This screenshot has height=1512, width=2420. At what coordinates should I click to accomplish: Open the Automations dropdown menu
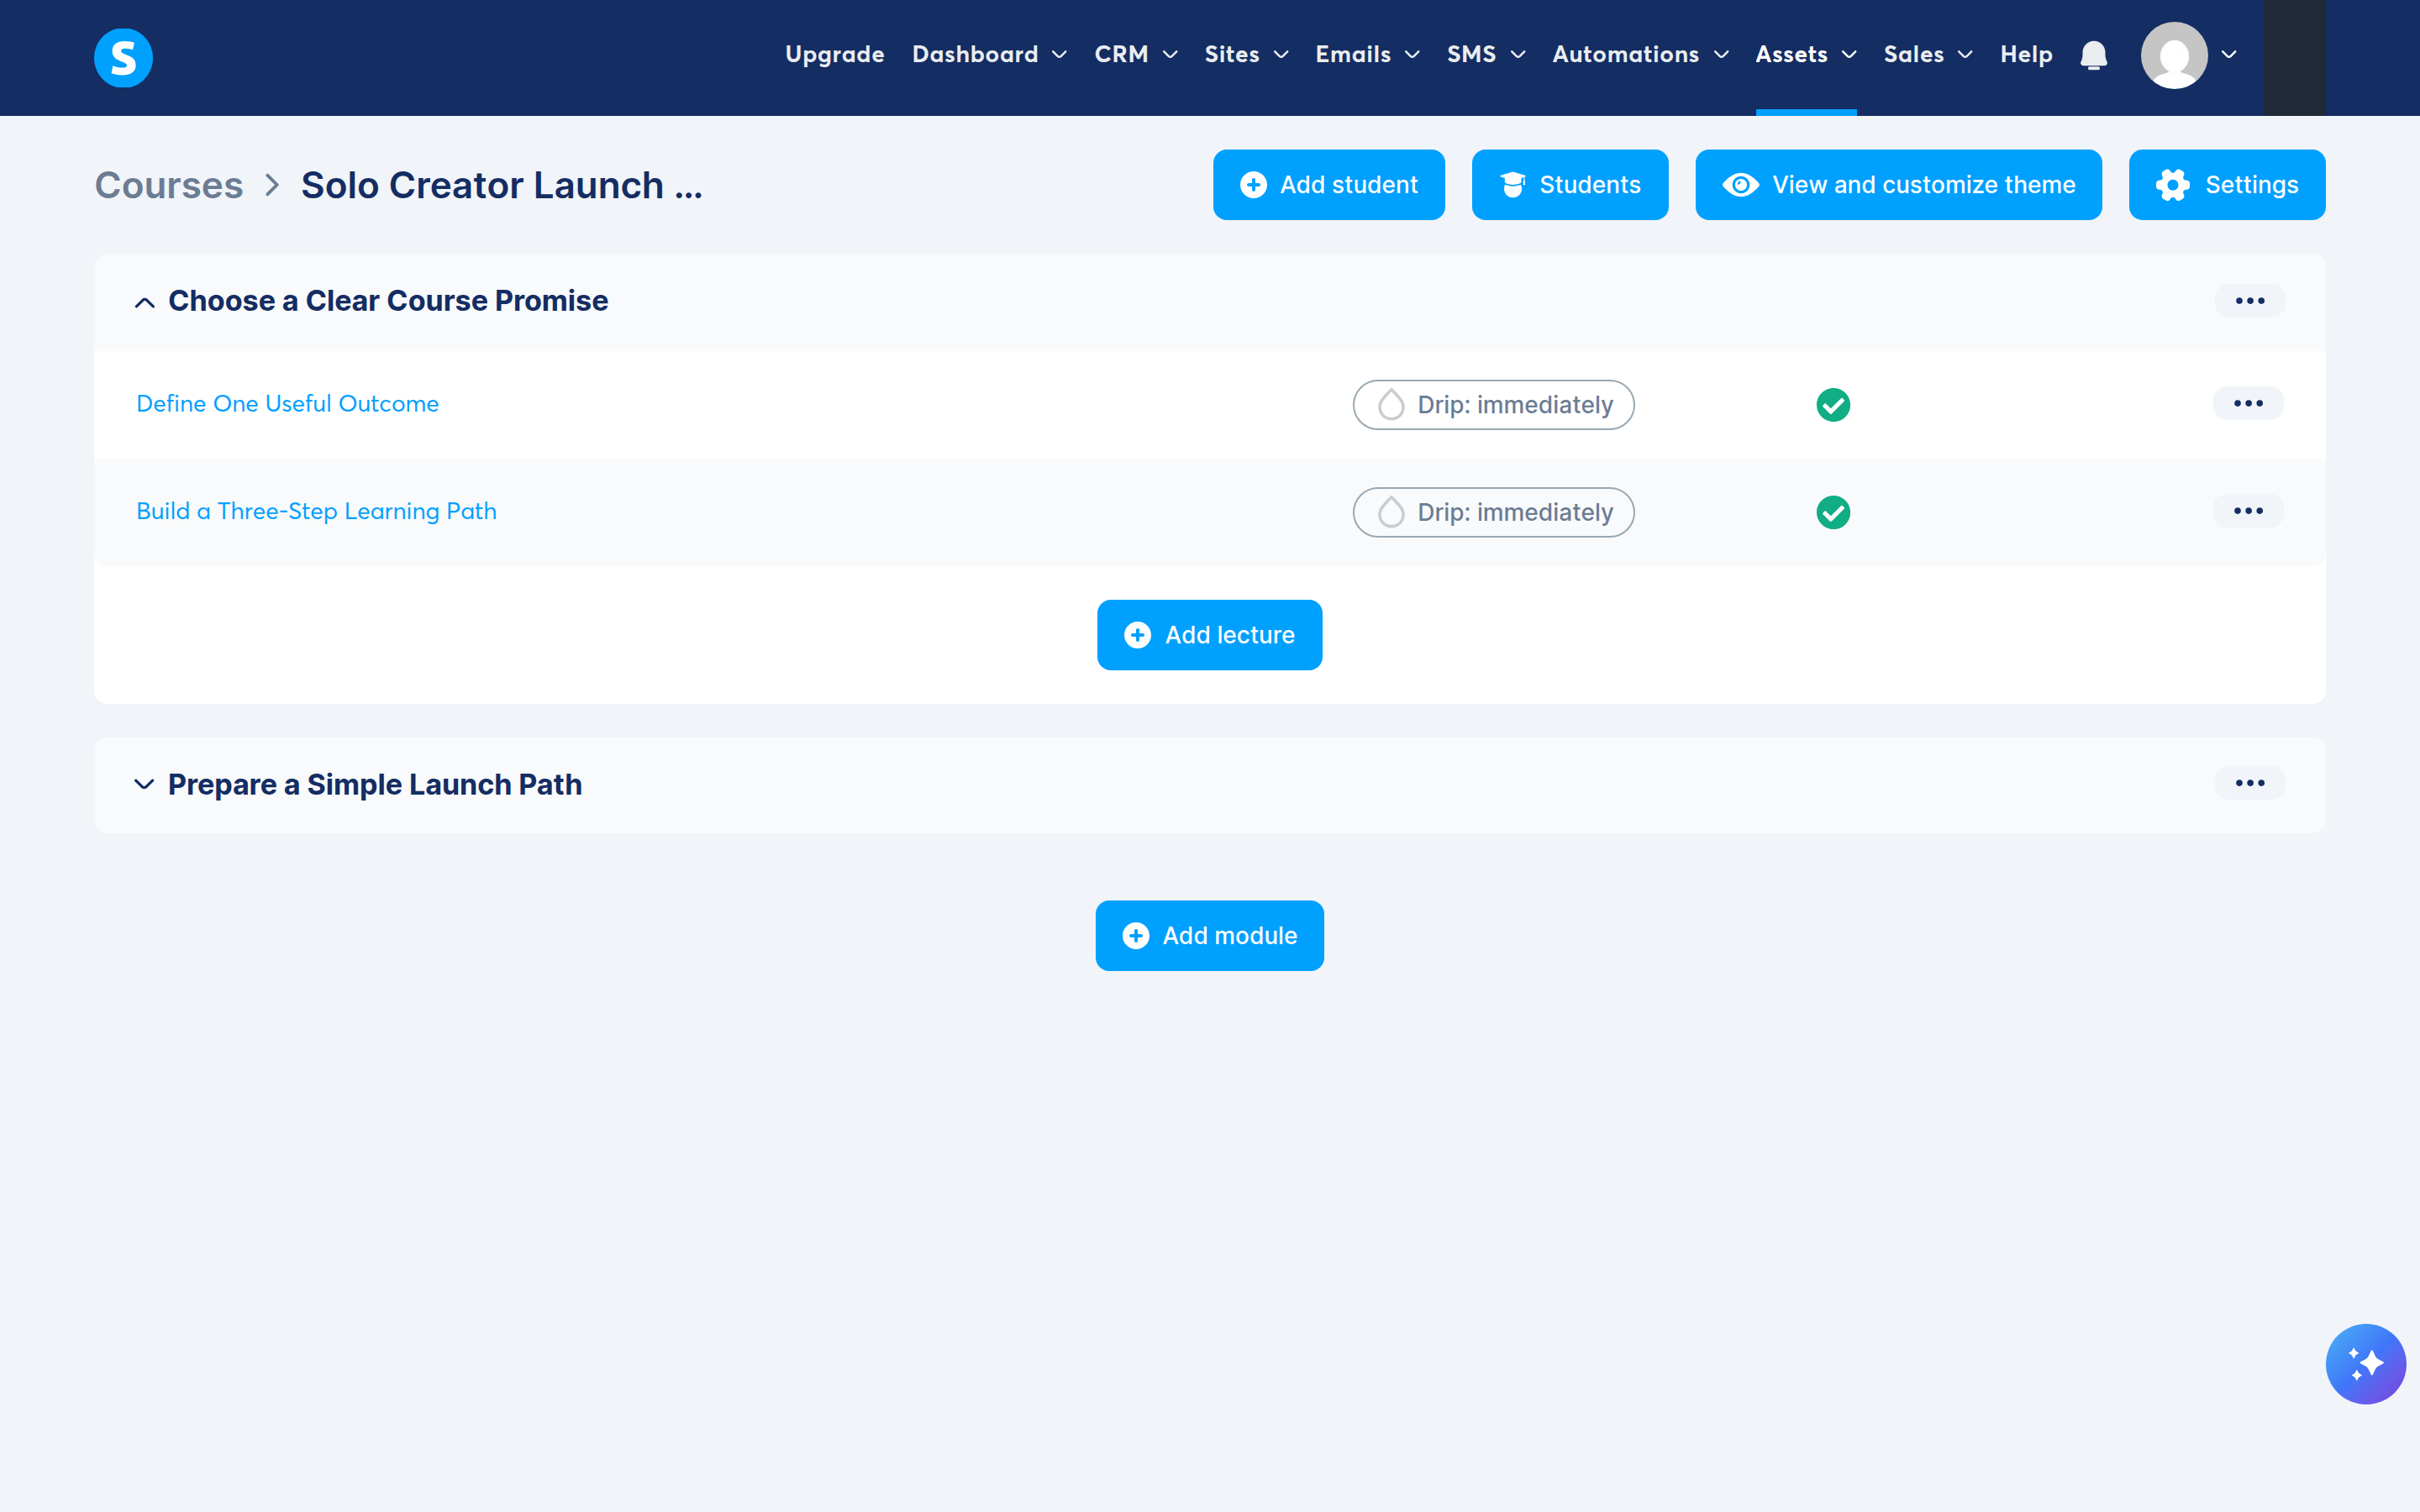pyautogui.click(x=1640, y=55)
